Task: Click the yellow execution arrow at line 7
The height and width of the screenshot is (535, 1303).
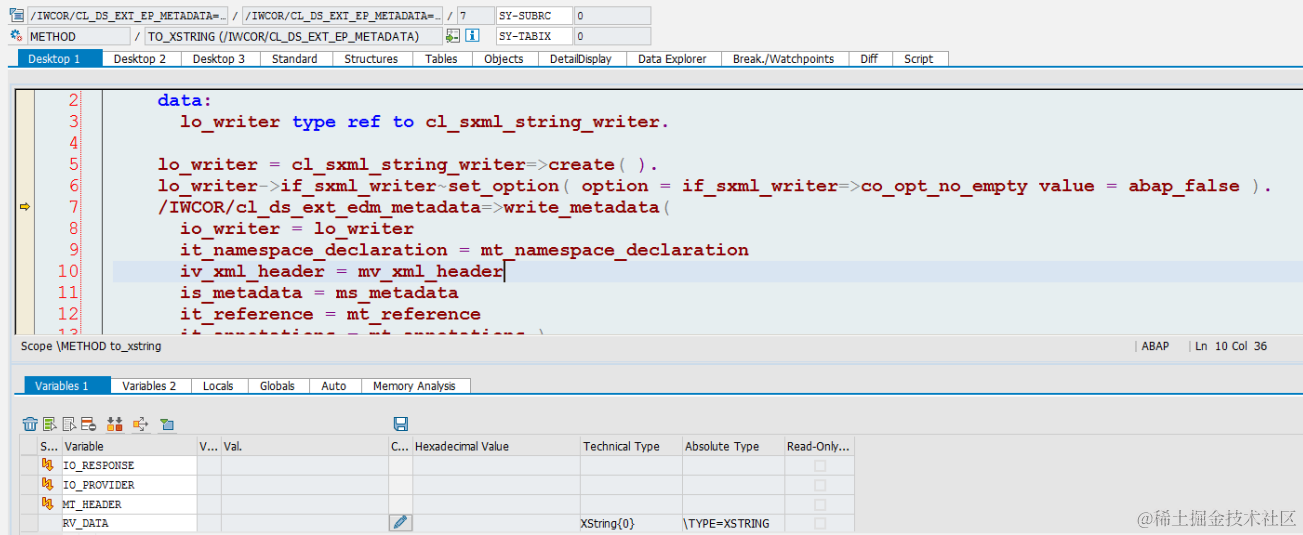Action: [25, 207]
